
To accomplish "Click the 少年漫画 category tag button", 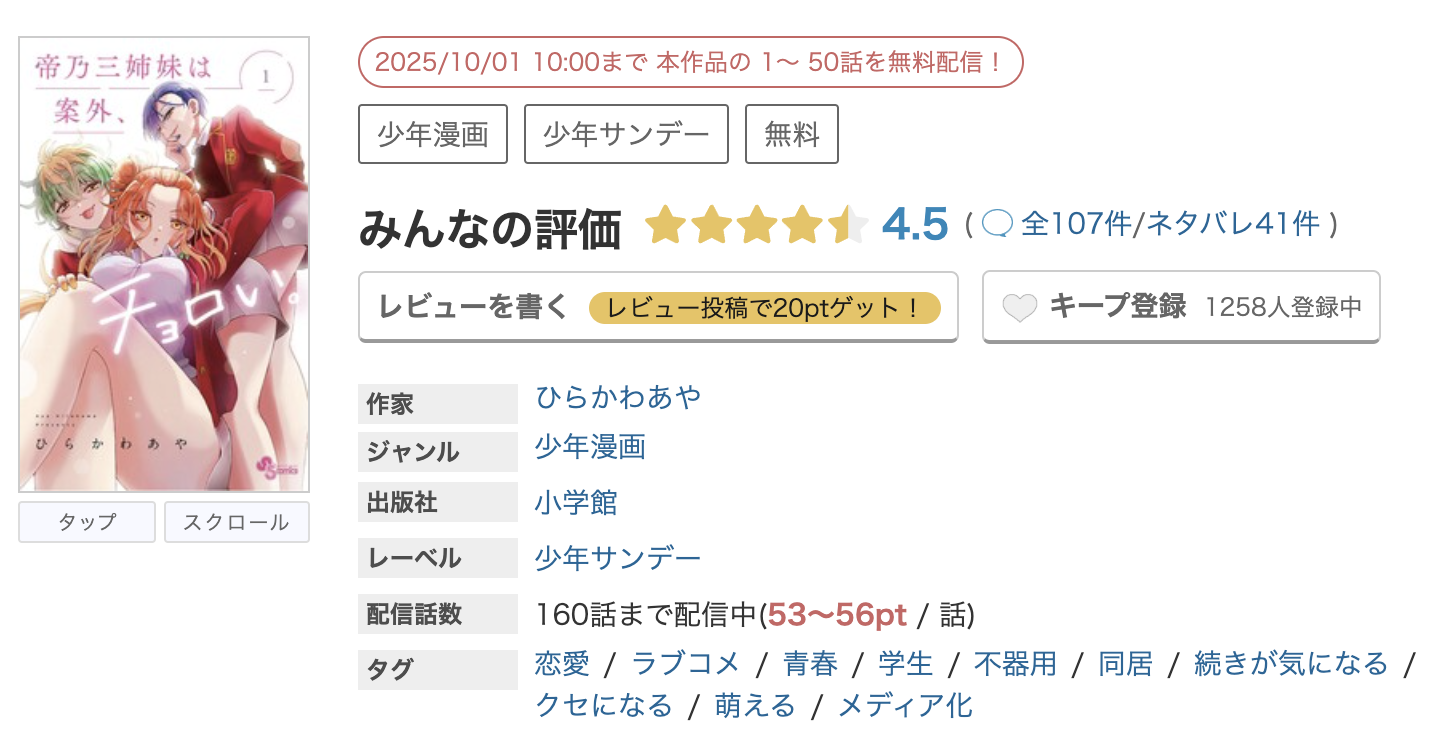I will [x=433, y=134].
